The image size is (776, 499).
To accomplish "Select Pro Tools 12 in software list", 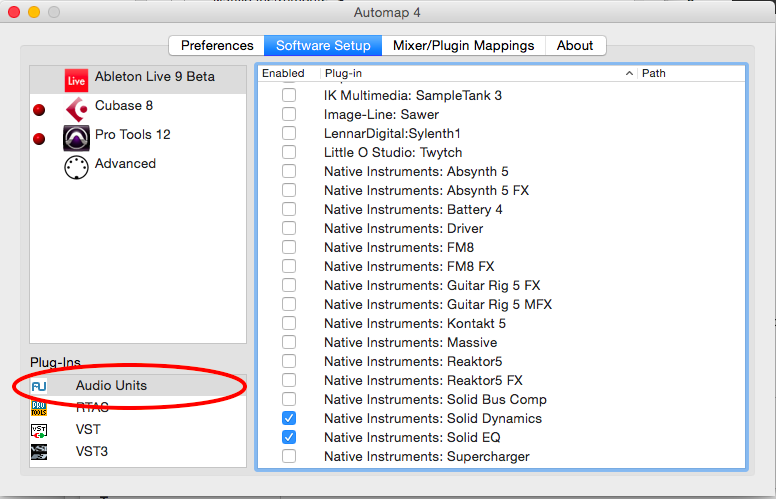I will 138,138.
